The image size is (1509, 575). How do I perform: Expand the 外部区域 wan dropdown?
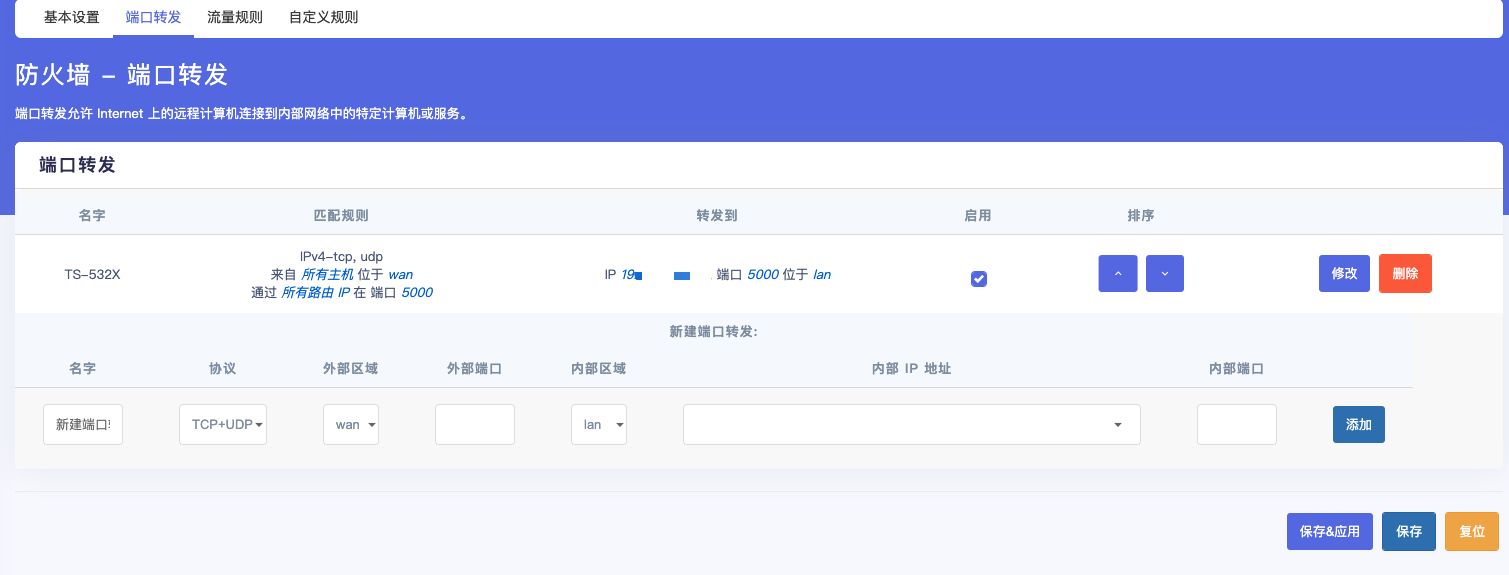pyautogui.click(x=350, y=424)
